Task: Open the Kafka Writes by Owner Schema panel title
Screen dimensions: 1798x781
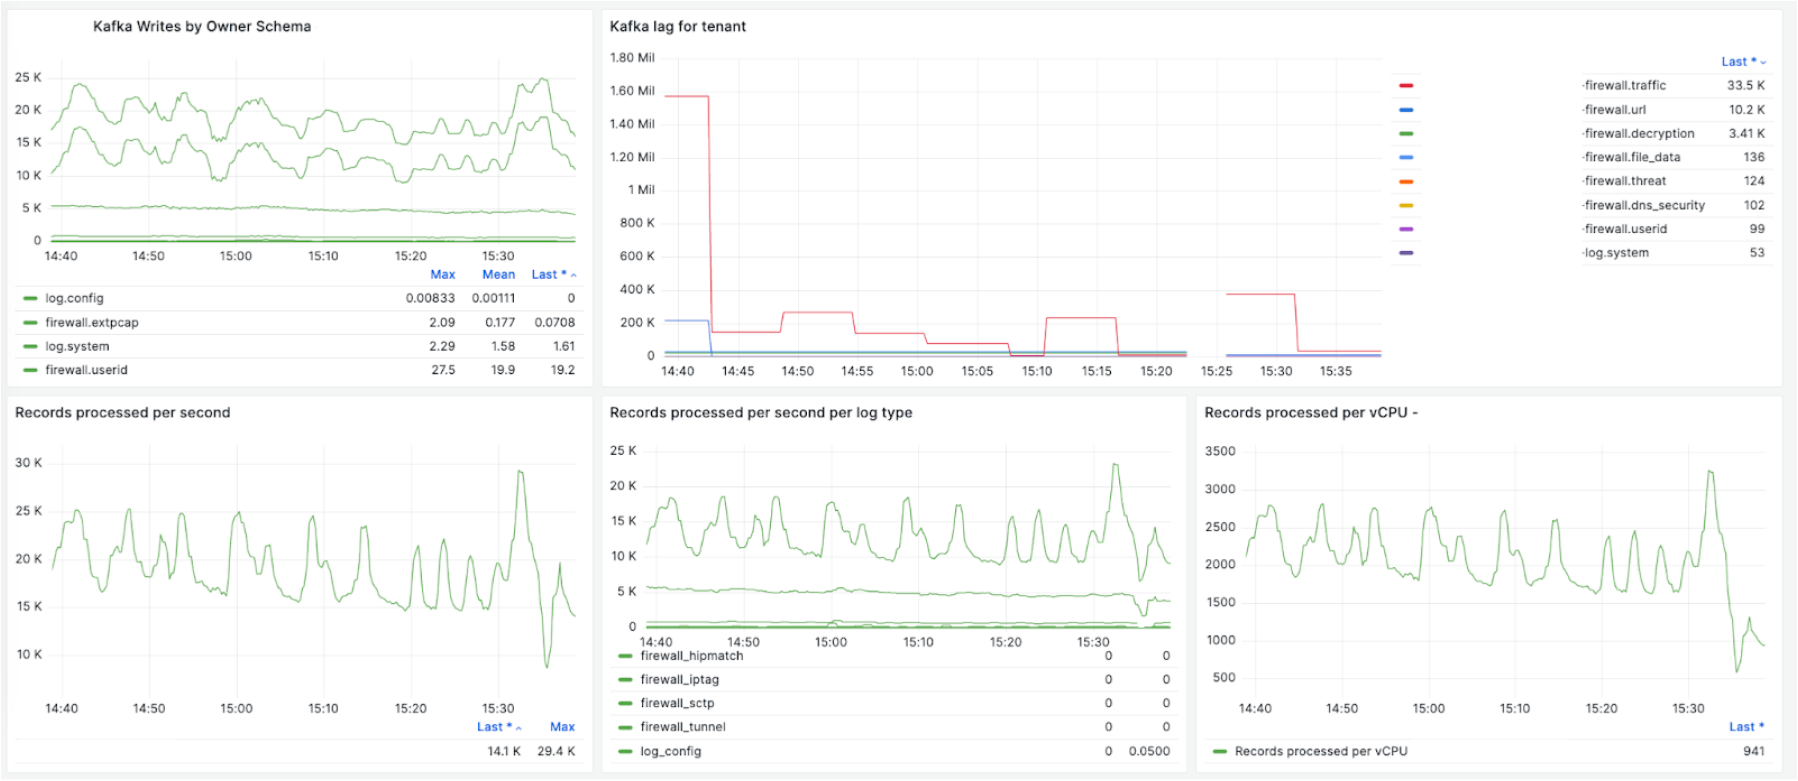Action: tap(202, 27)
